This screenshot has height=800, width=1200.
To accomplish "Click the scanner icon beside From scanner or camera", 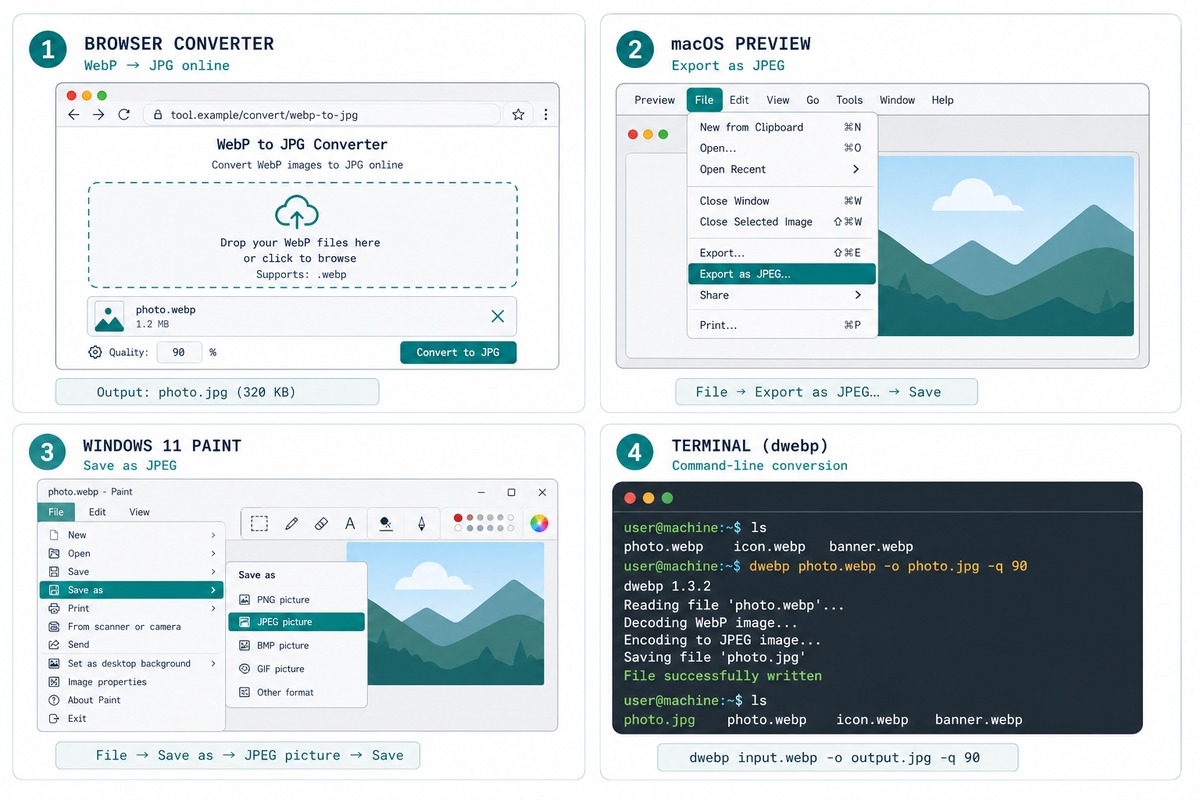I will (x=54, y=627).
